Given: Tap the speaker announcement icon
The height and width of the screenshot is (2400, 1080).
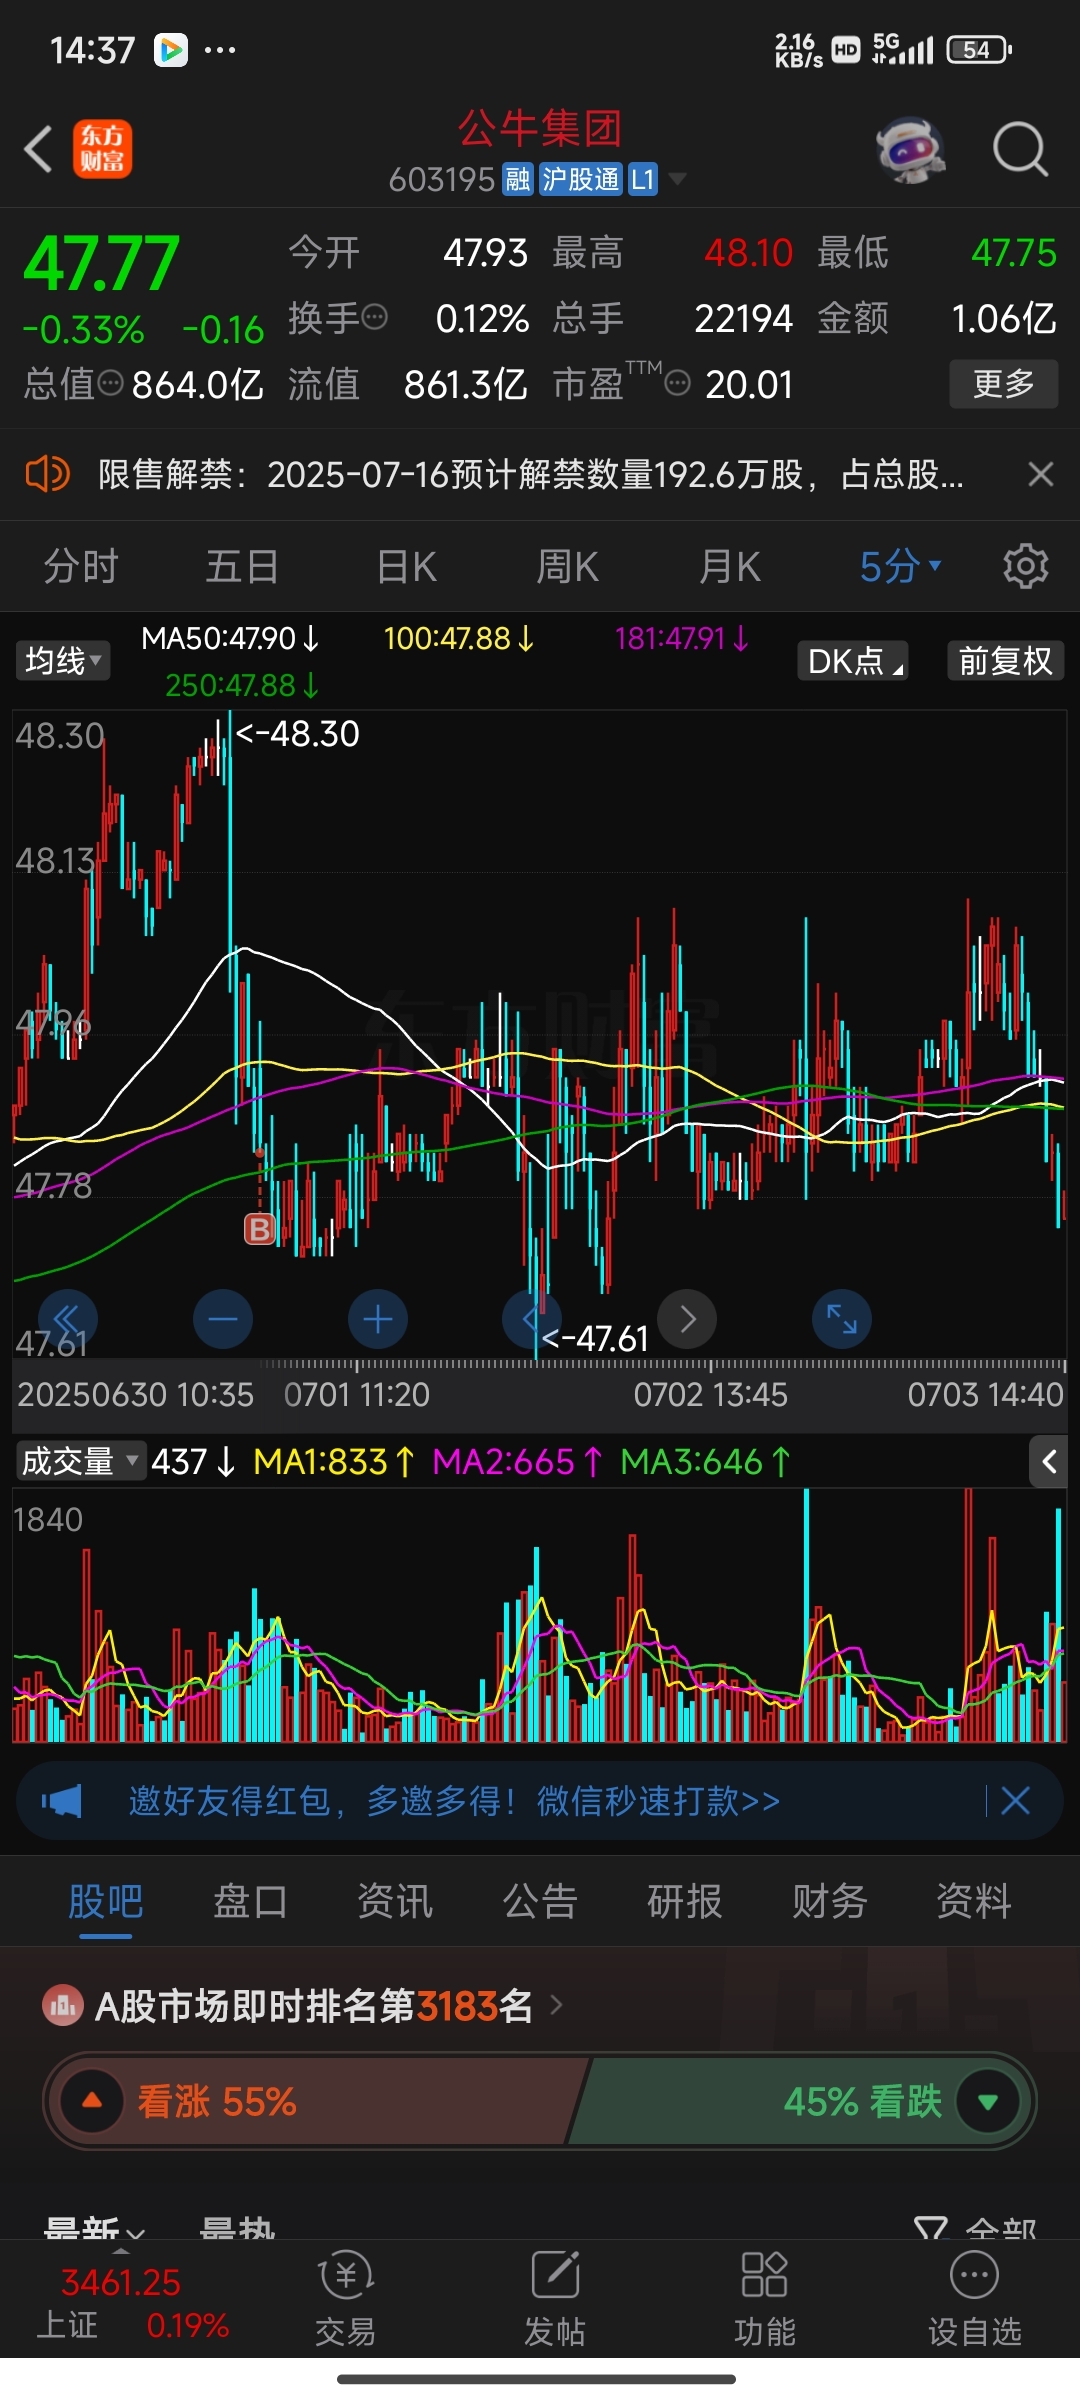Looking at the screenshot, I should (x=47, y=474).
